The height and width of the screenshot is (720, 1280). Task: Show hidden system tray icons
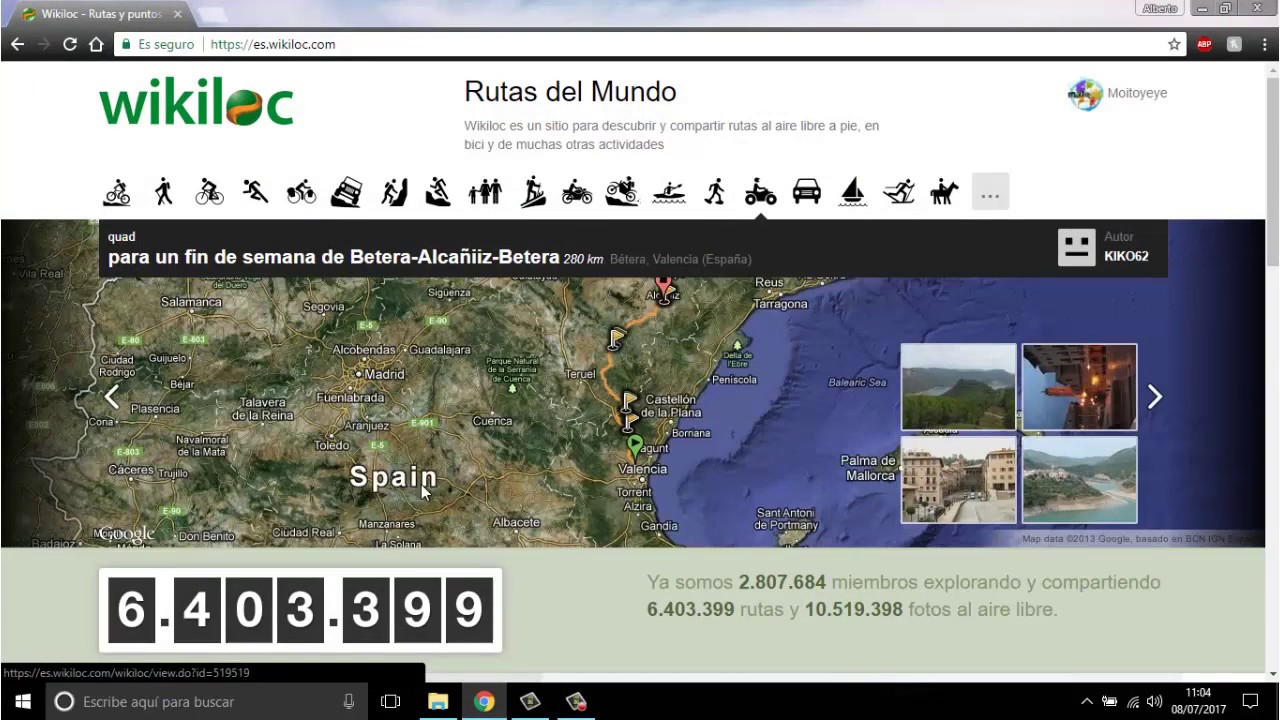(1087, 701)
